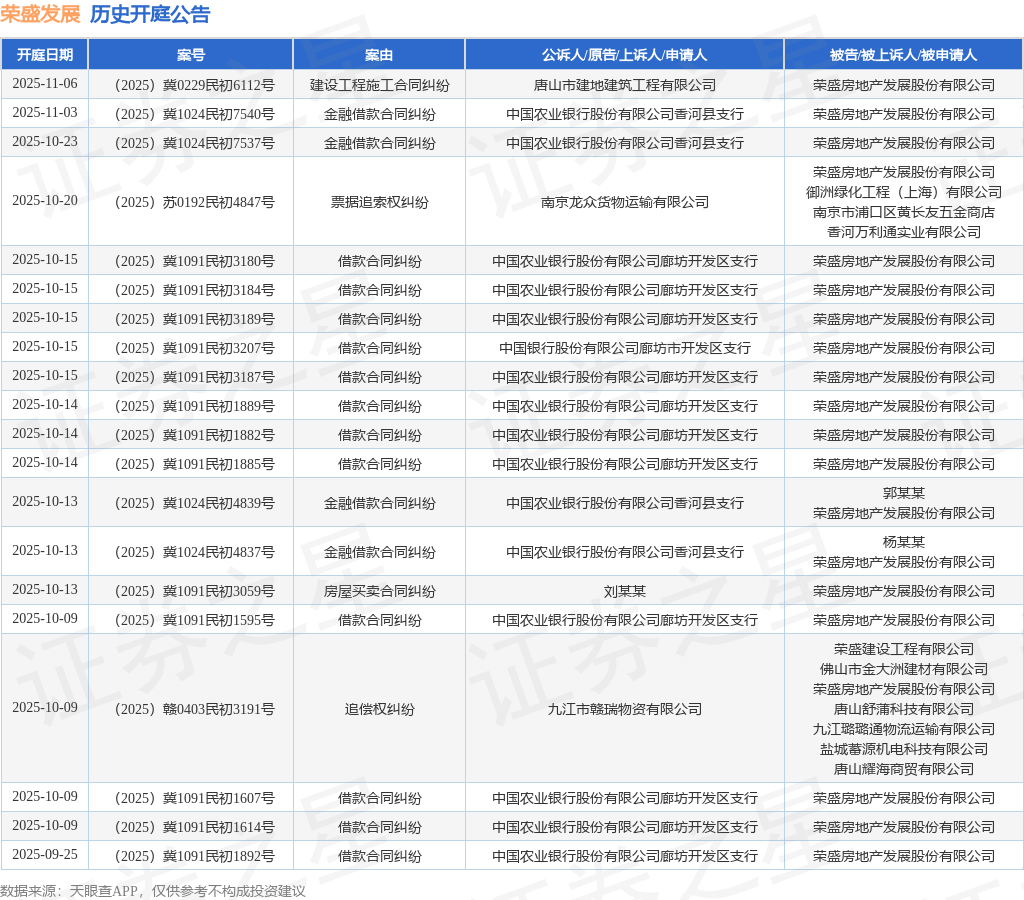1024x900 pixels.
Task: Select the 案由 column header
Action: tap(379, 55)
